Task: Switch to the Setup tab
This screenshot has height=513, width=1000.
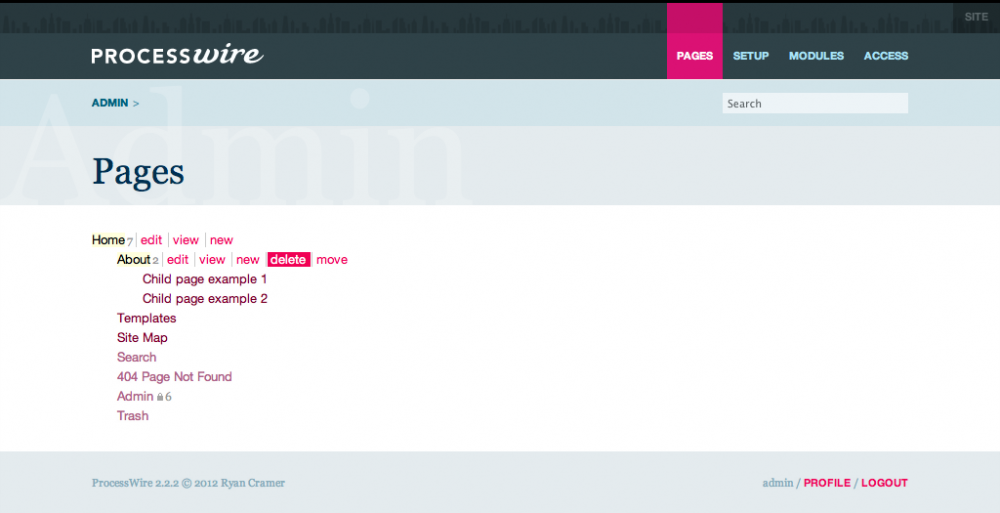Action: 750,56
